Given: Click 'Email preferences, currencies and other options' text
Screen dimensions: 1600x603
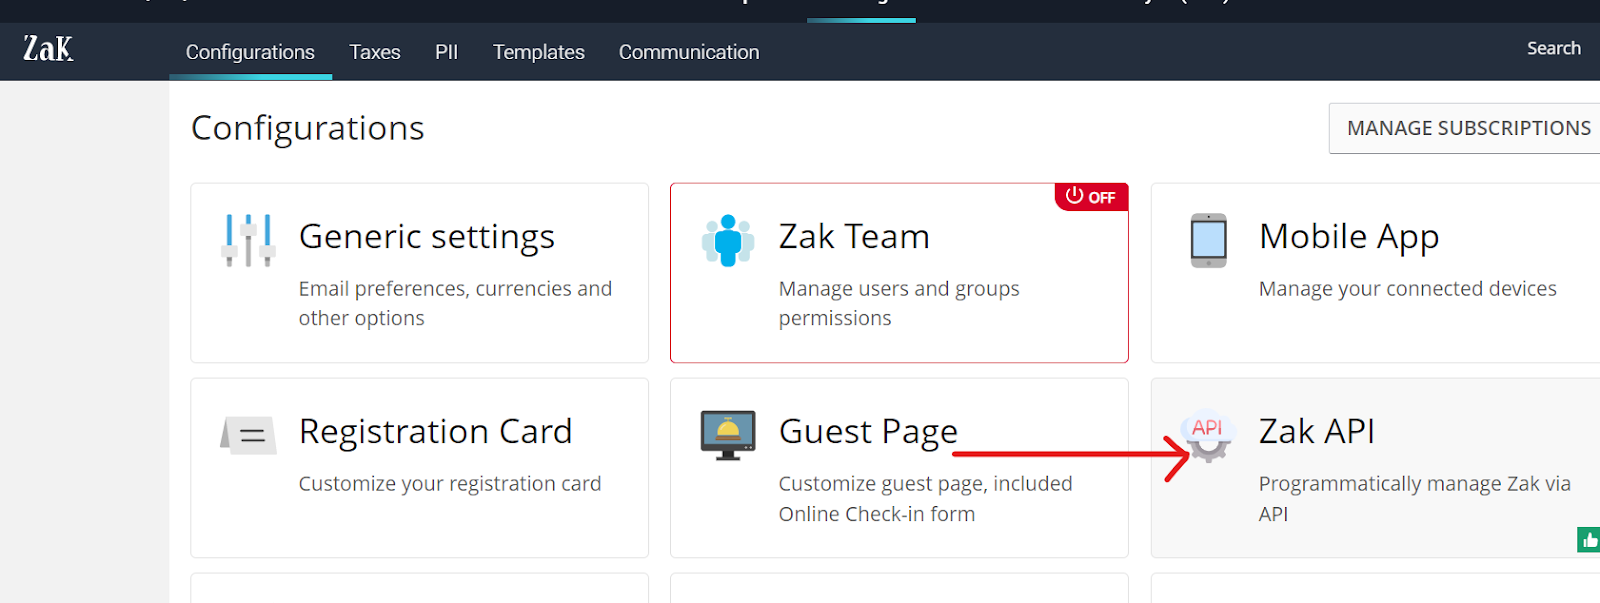Looking at the screenshot, I should tap(455, 303).
